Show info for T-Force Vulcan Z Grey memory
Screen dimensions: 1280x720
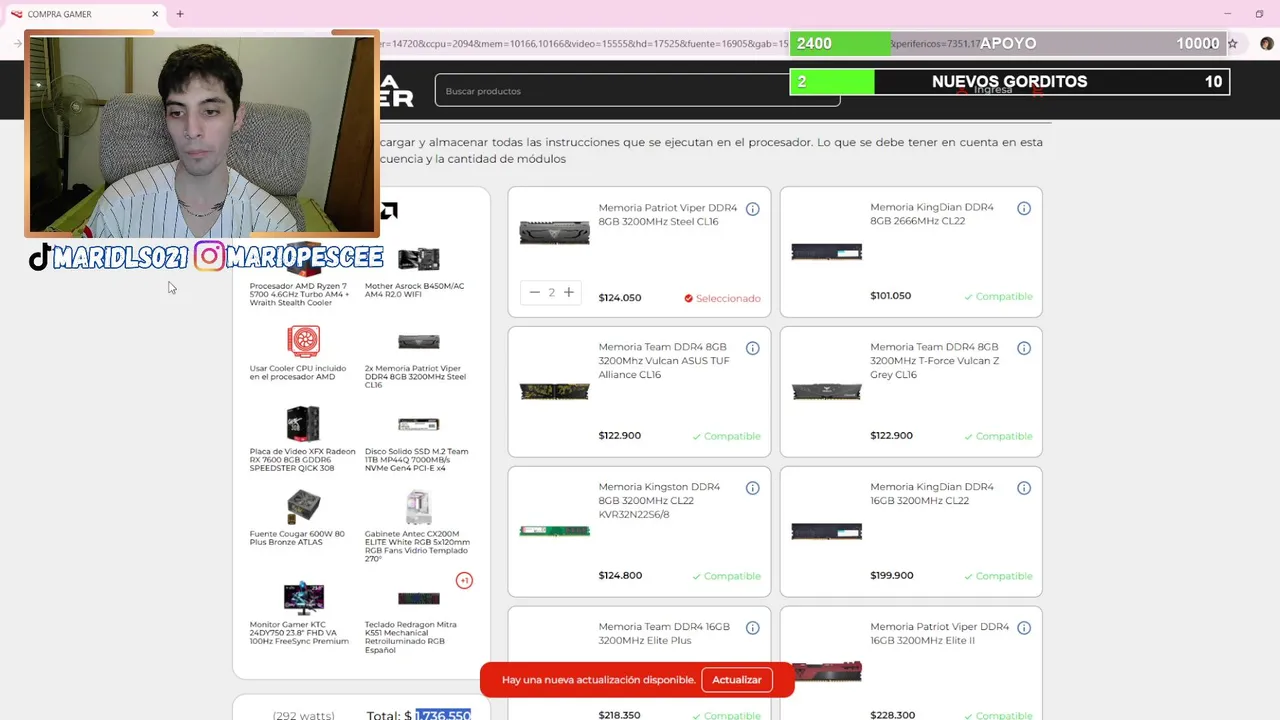1024,348
